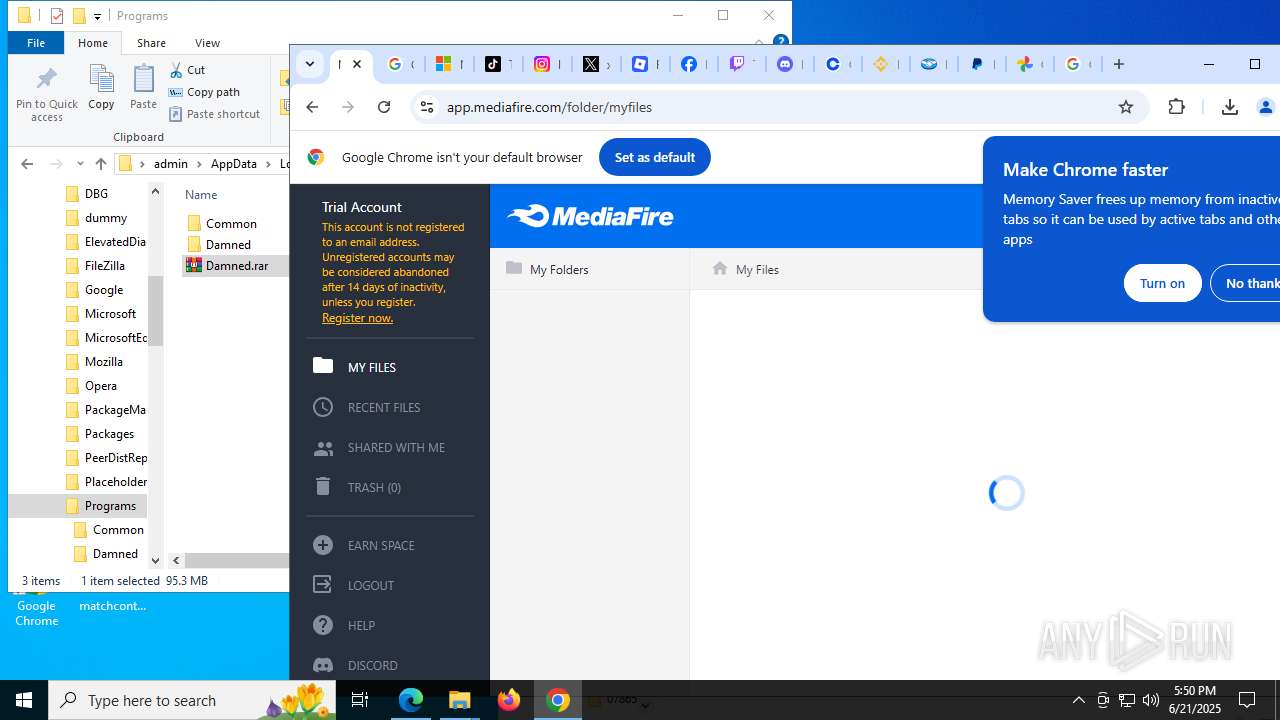1280x720 pixels.
Task: Open Chrome tab search dropdown
Action: click(310, 64)
